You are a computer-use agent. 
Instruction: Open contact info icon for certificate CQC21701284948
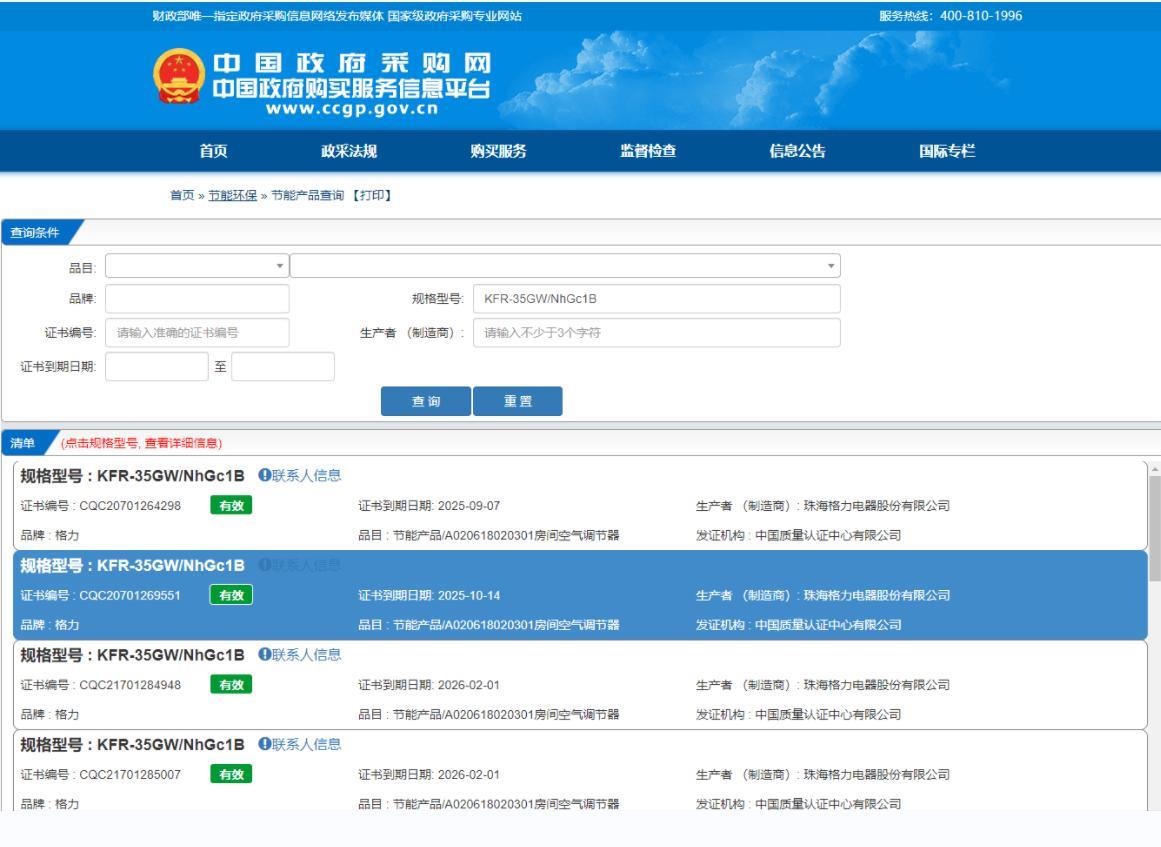tap(264, 654)
